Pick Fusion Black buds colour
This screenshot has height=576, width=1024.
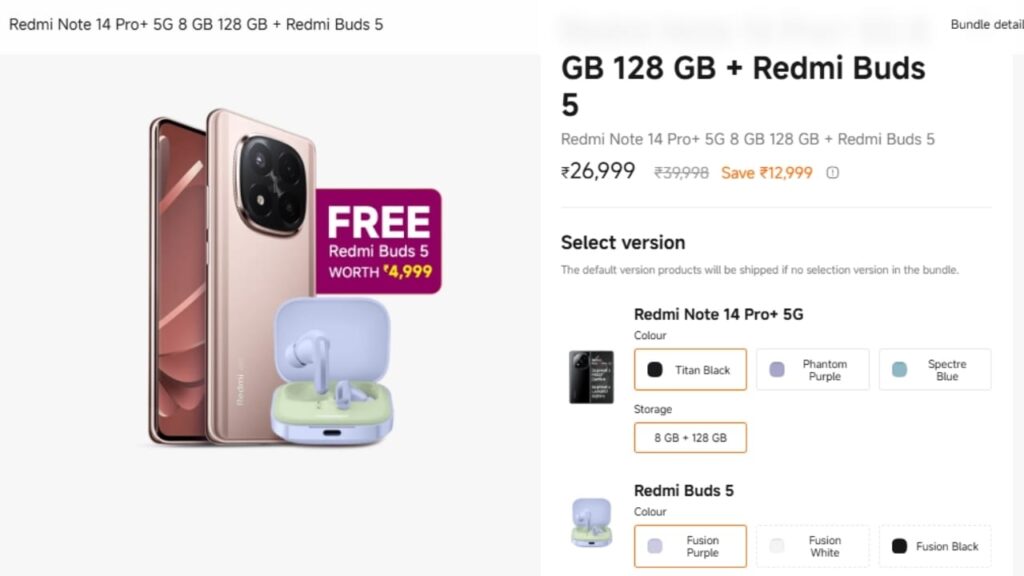[x=934, y=546]
